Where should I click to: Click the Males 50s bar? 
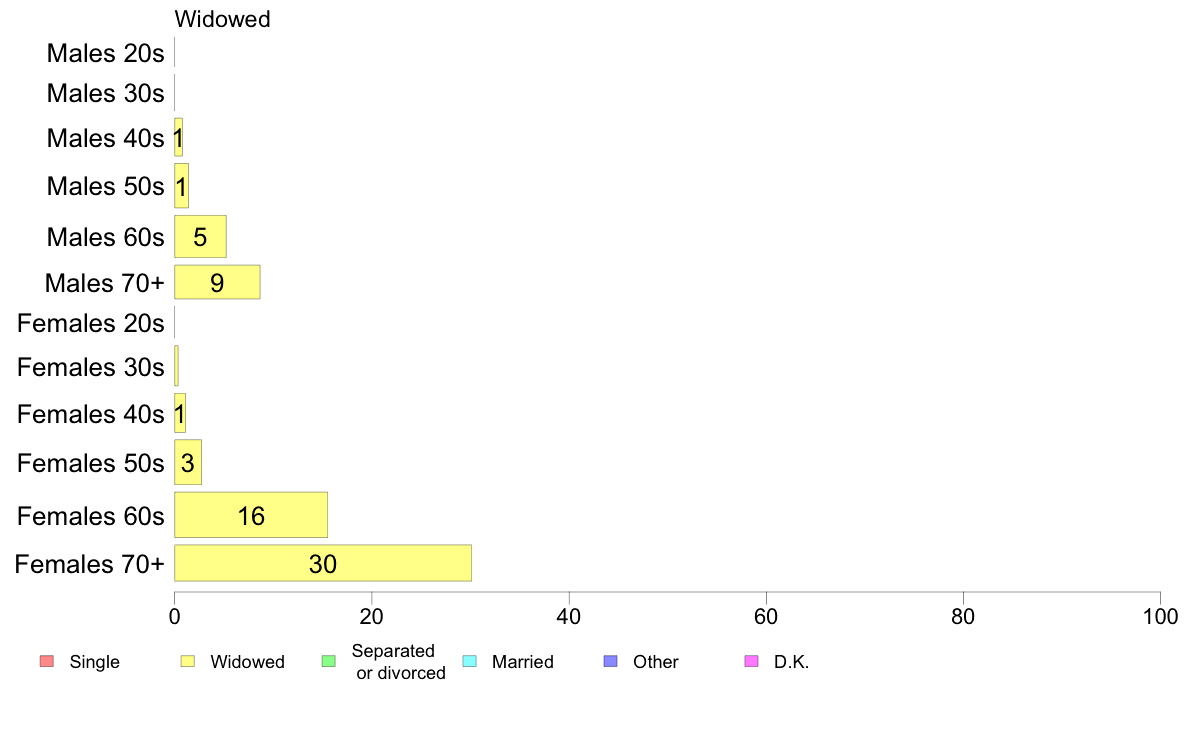181,186
